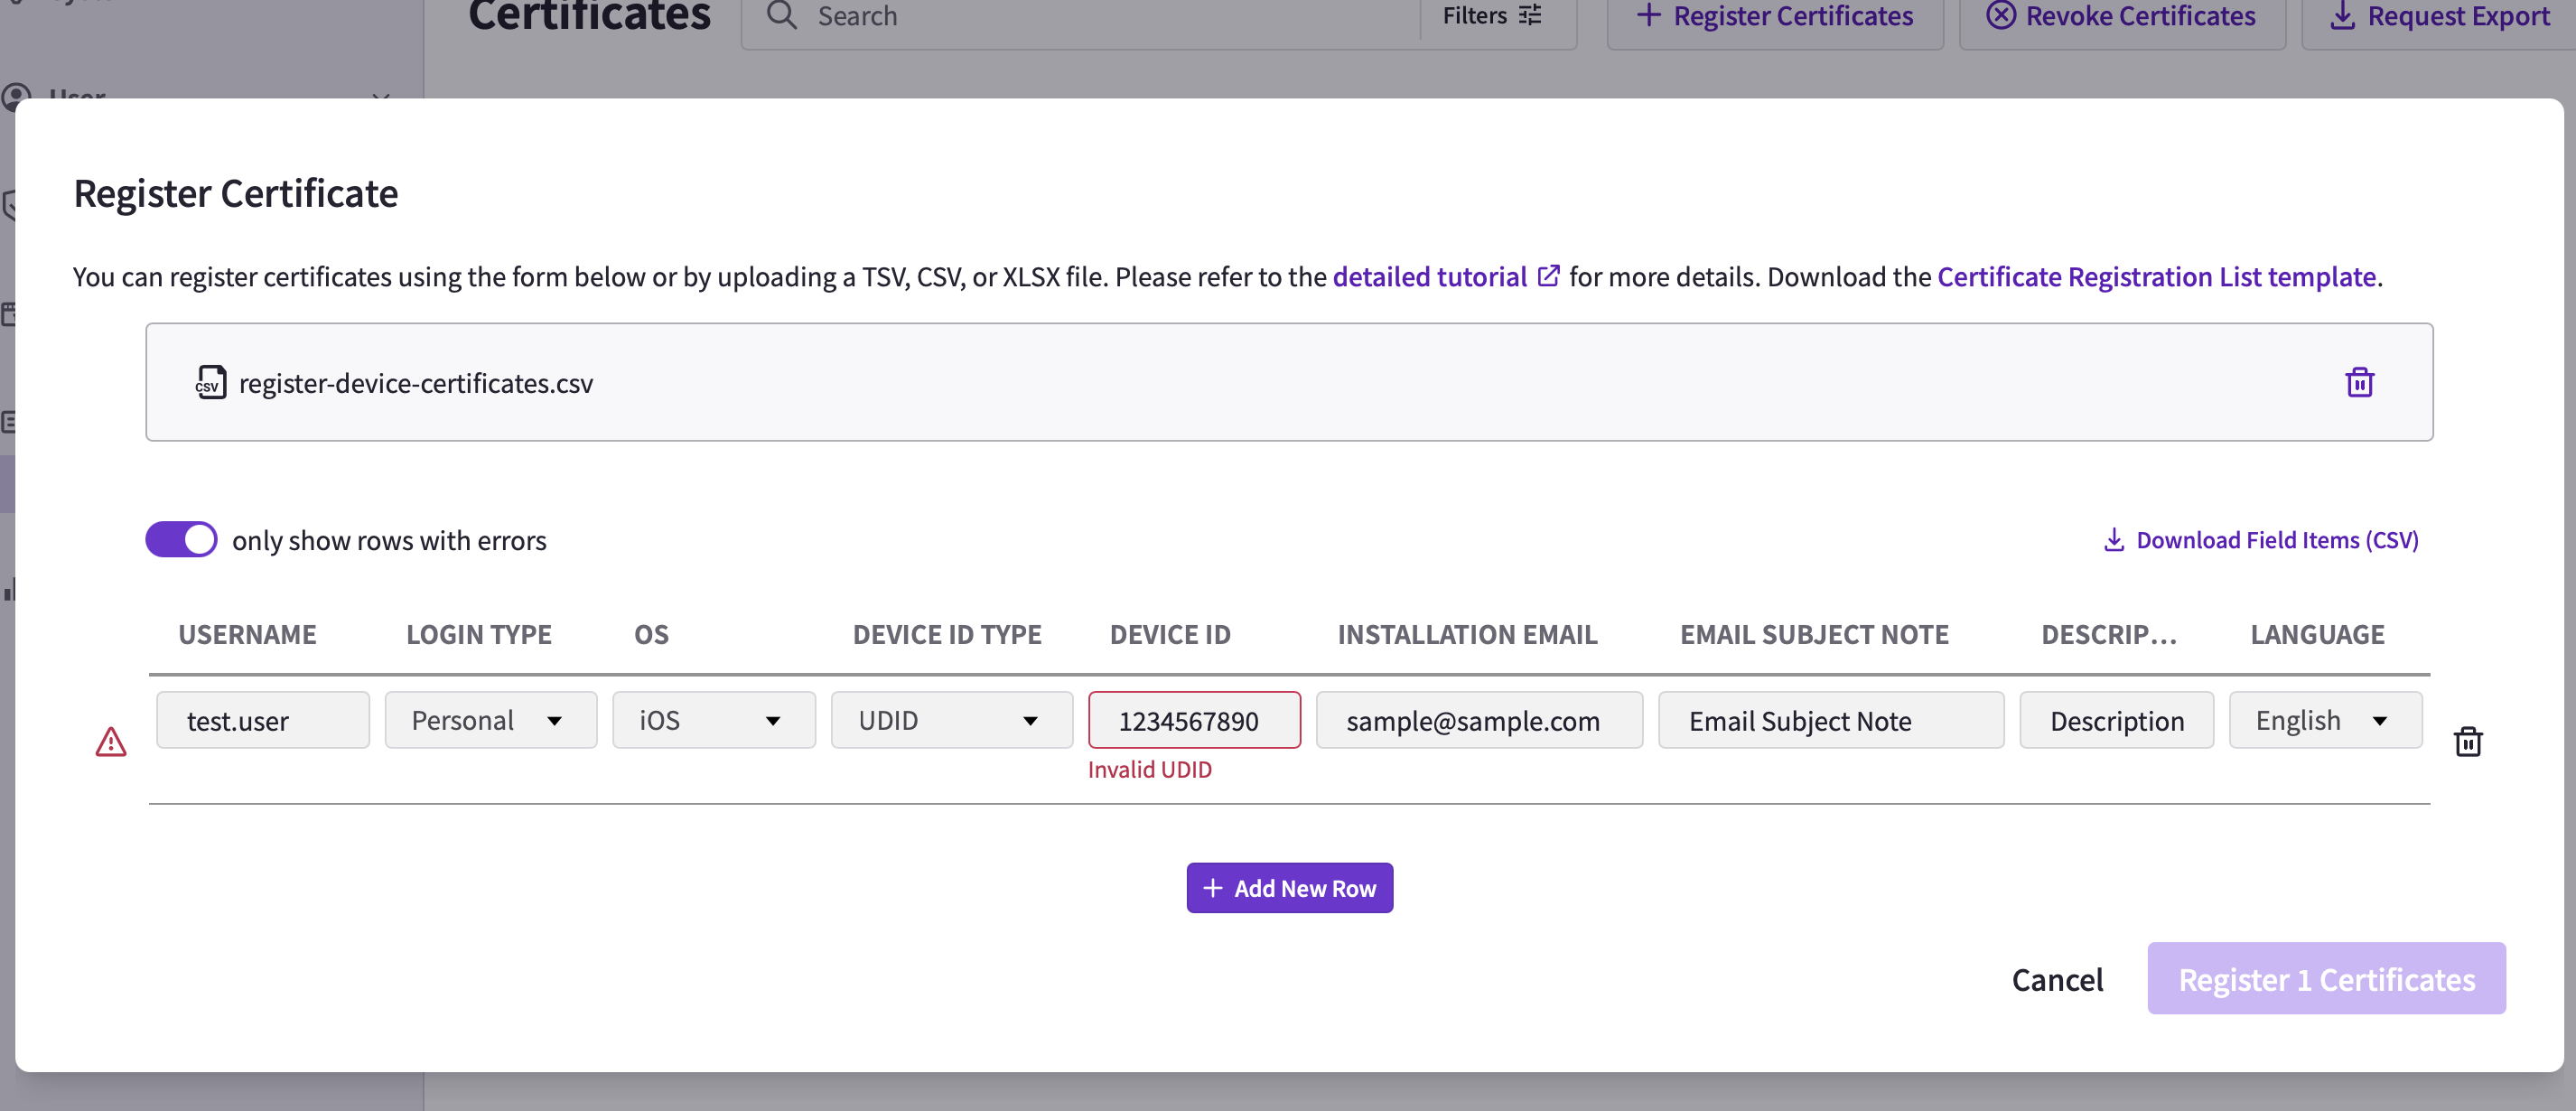Open the Filters icon next to search
The height and width of the screenshot is (1111, 2576).
tap(1530, 15)
